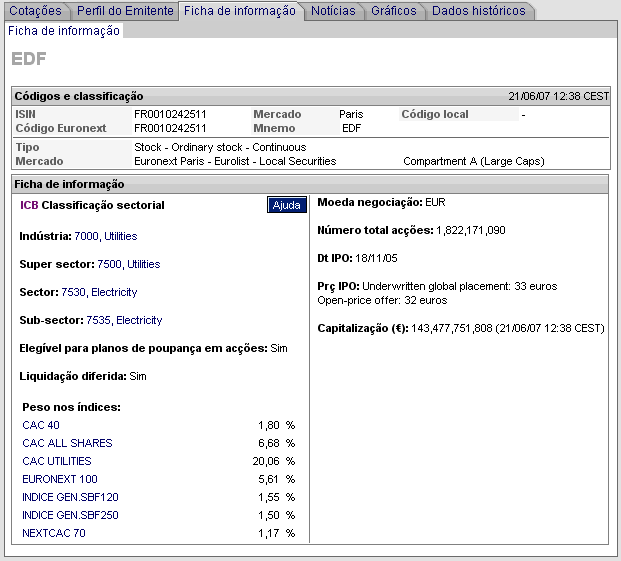Click the Electricity link beside Sector 7530
The height and width of the screenshot is (561, 621).
(114, 292)
